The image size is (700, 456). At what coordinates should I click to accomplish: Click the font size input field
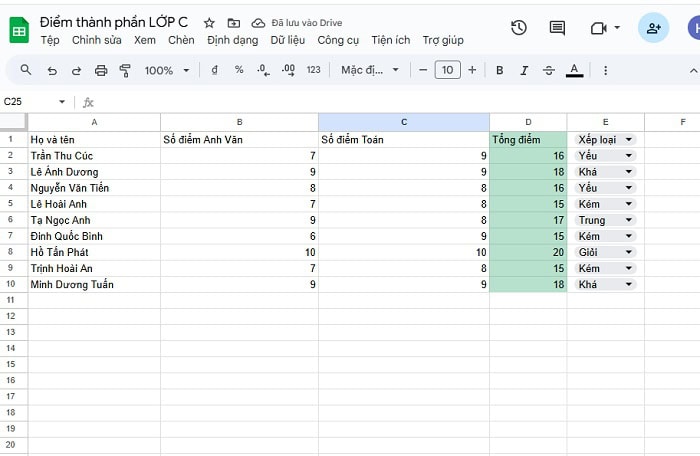(x=447, y=70)
